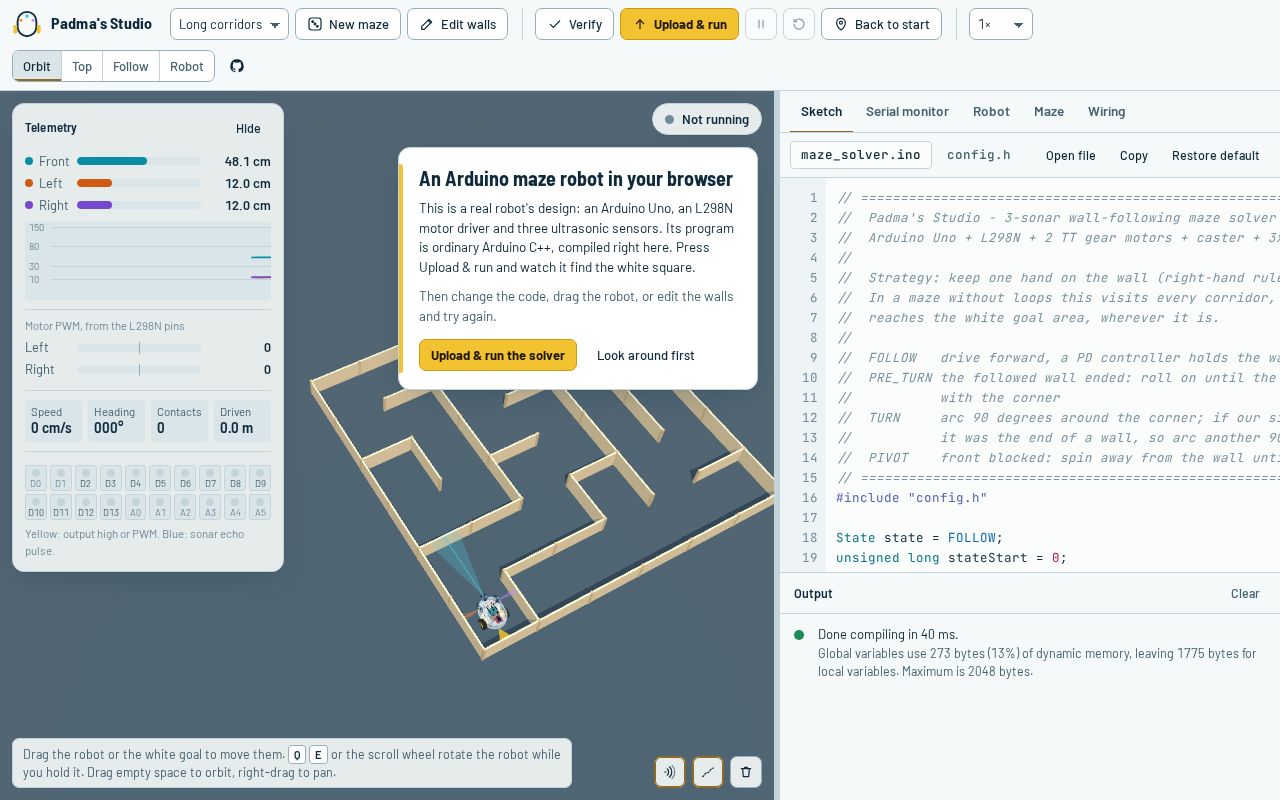
Task: Open the Long corridors maze dropdown
Action: pos(229,24)
